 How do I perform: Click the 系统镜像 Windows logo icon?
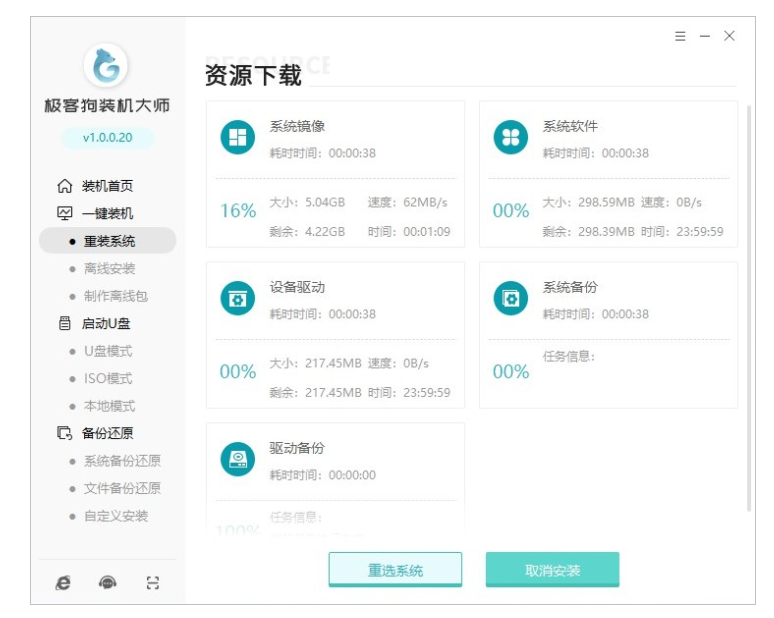tap(237, 137)
